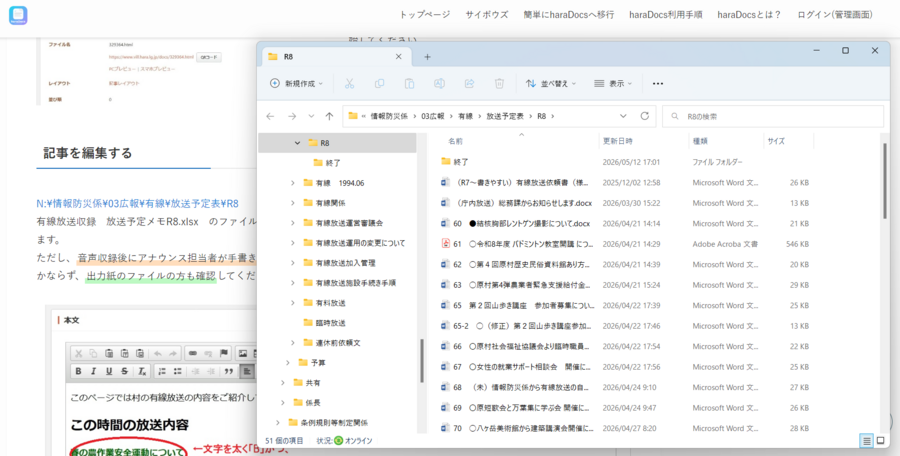Switch to large thumbnails view icon in status bar

point(880,440)
